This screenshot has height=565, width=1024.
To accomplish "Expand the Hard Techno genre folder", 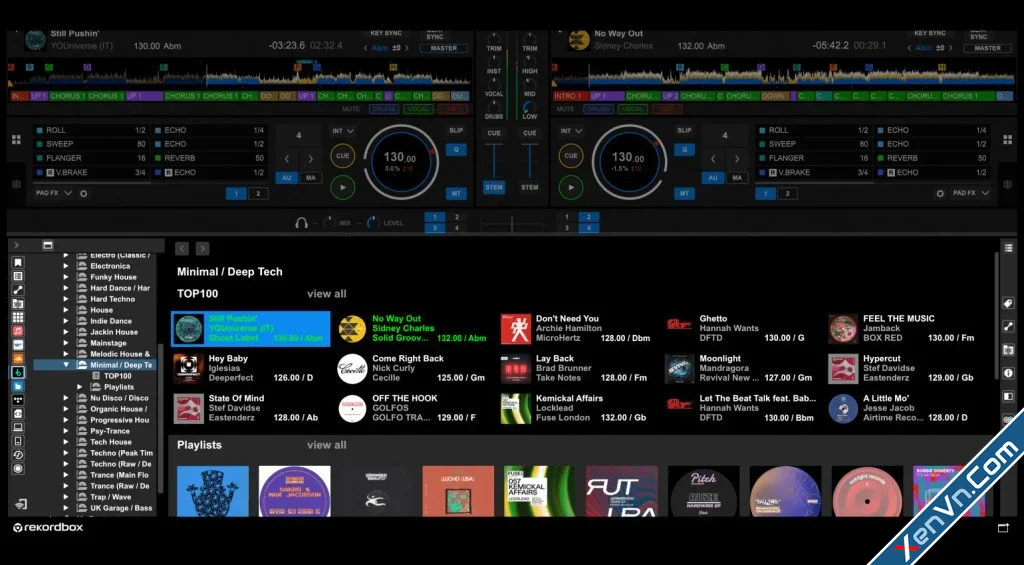I will tap(66, 299).
